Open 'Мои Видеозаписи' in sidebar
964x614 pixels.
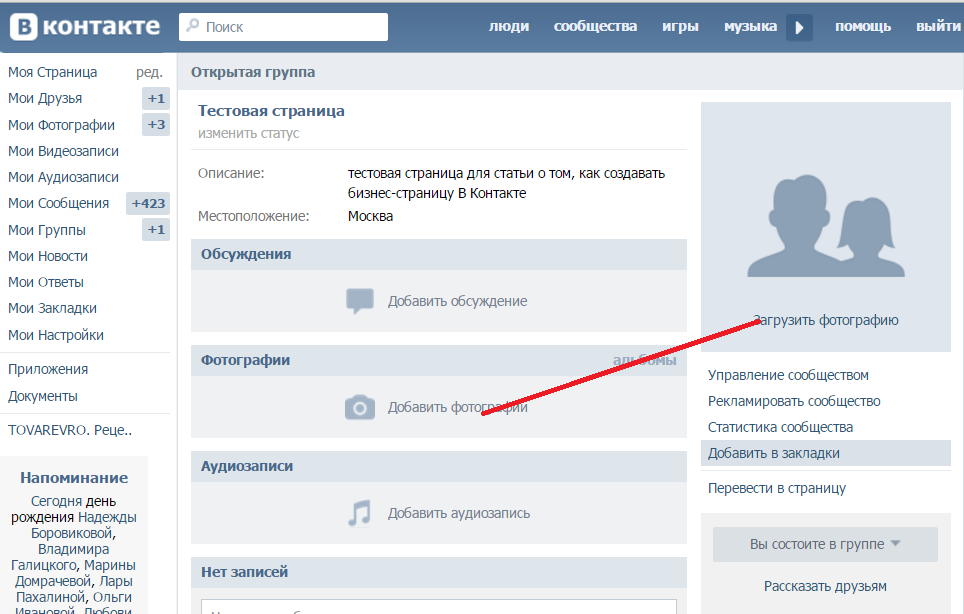coord(63,151)
